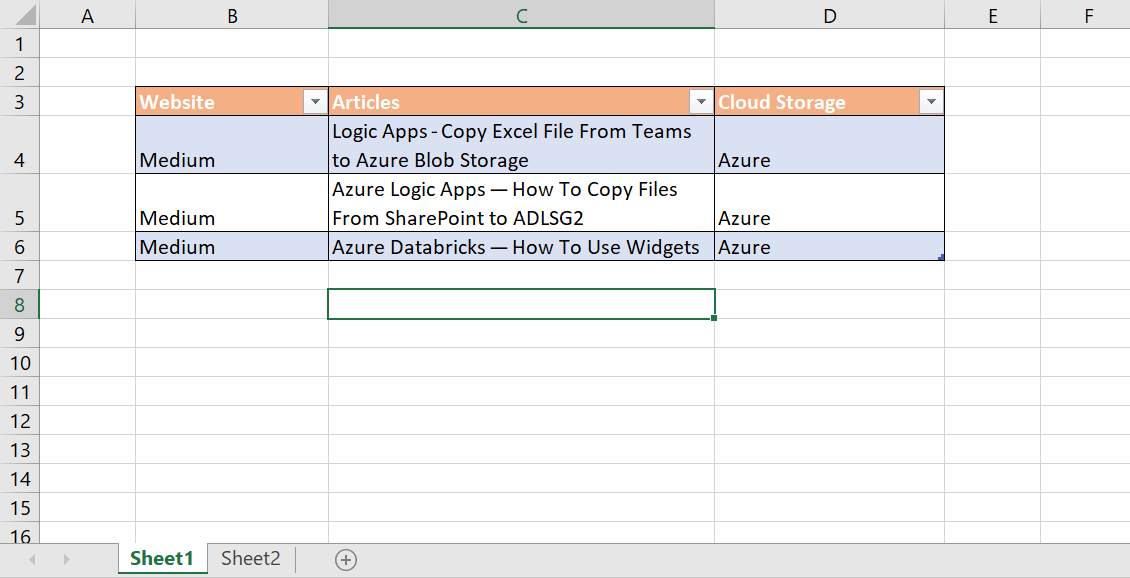Click the Select All corner button
This screenshot has width=1130, height=578.
pos(20,15)
